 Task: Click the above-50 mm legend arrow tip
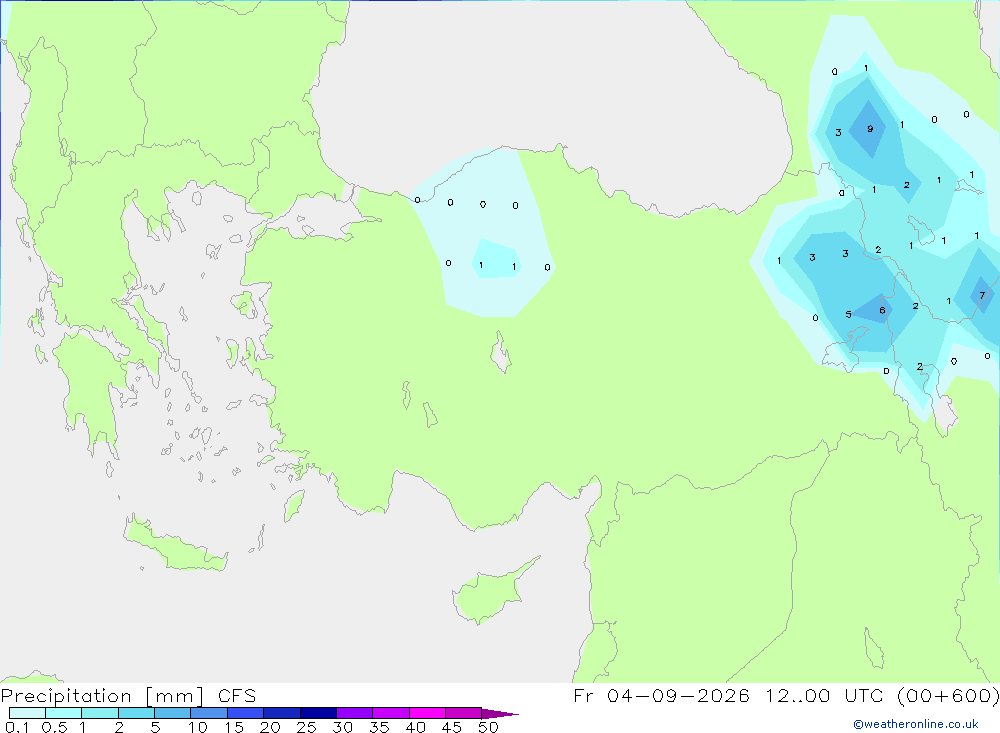tap(500, 714)
